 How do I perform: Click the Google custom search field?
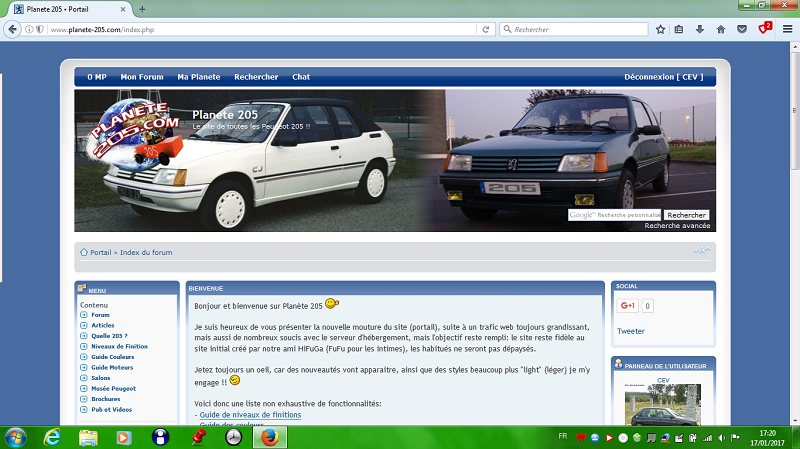[x=614, y=215]
